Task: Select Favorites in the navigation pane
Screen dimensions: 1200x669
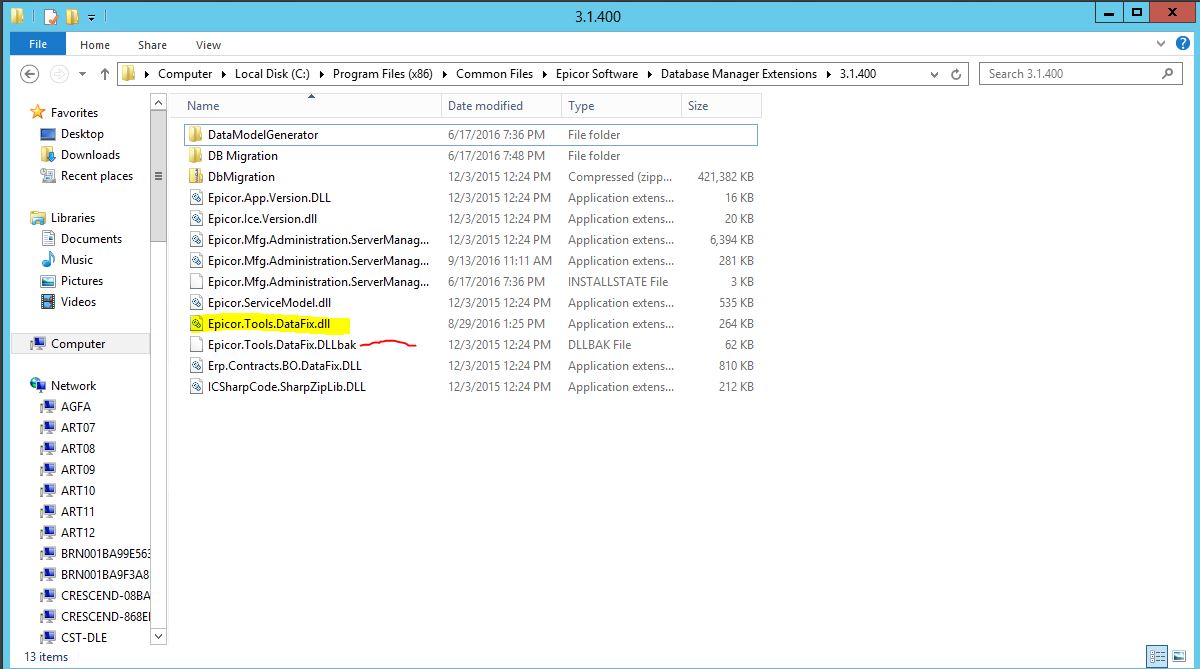Action: [74, 113]
